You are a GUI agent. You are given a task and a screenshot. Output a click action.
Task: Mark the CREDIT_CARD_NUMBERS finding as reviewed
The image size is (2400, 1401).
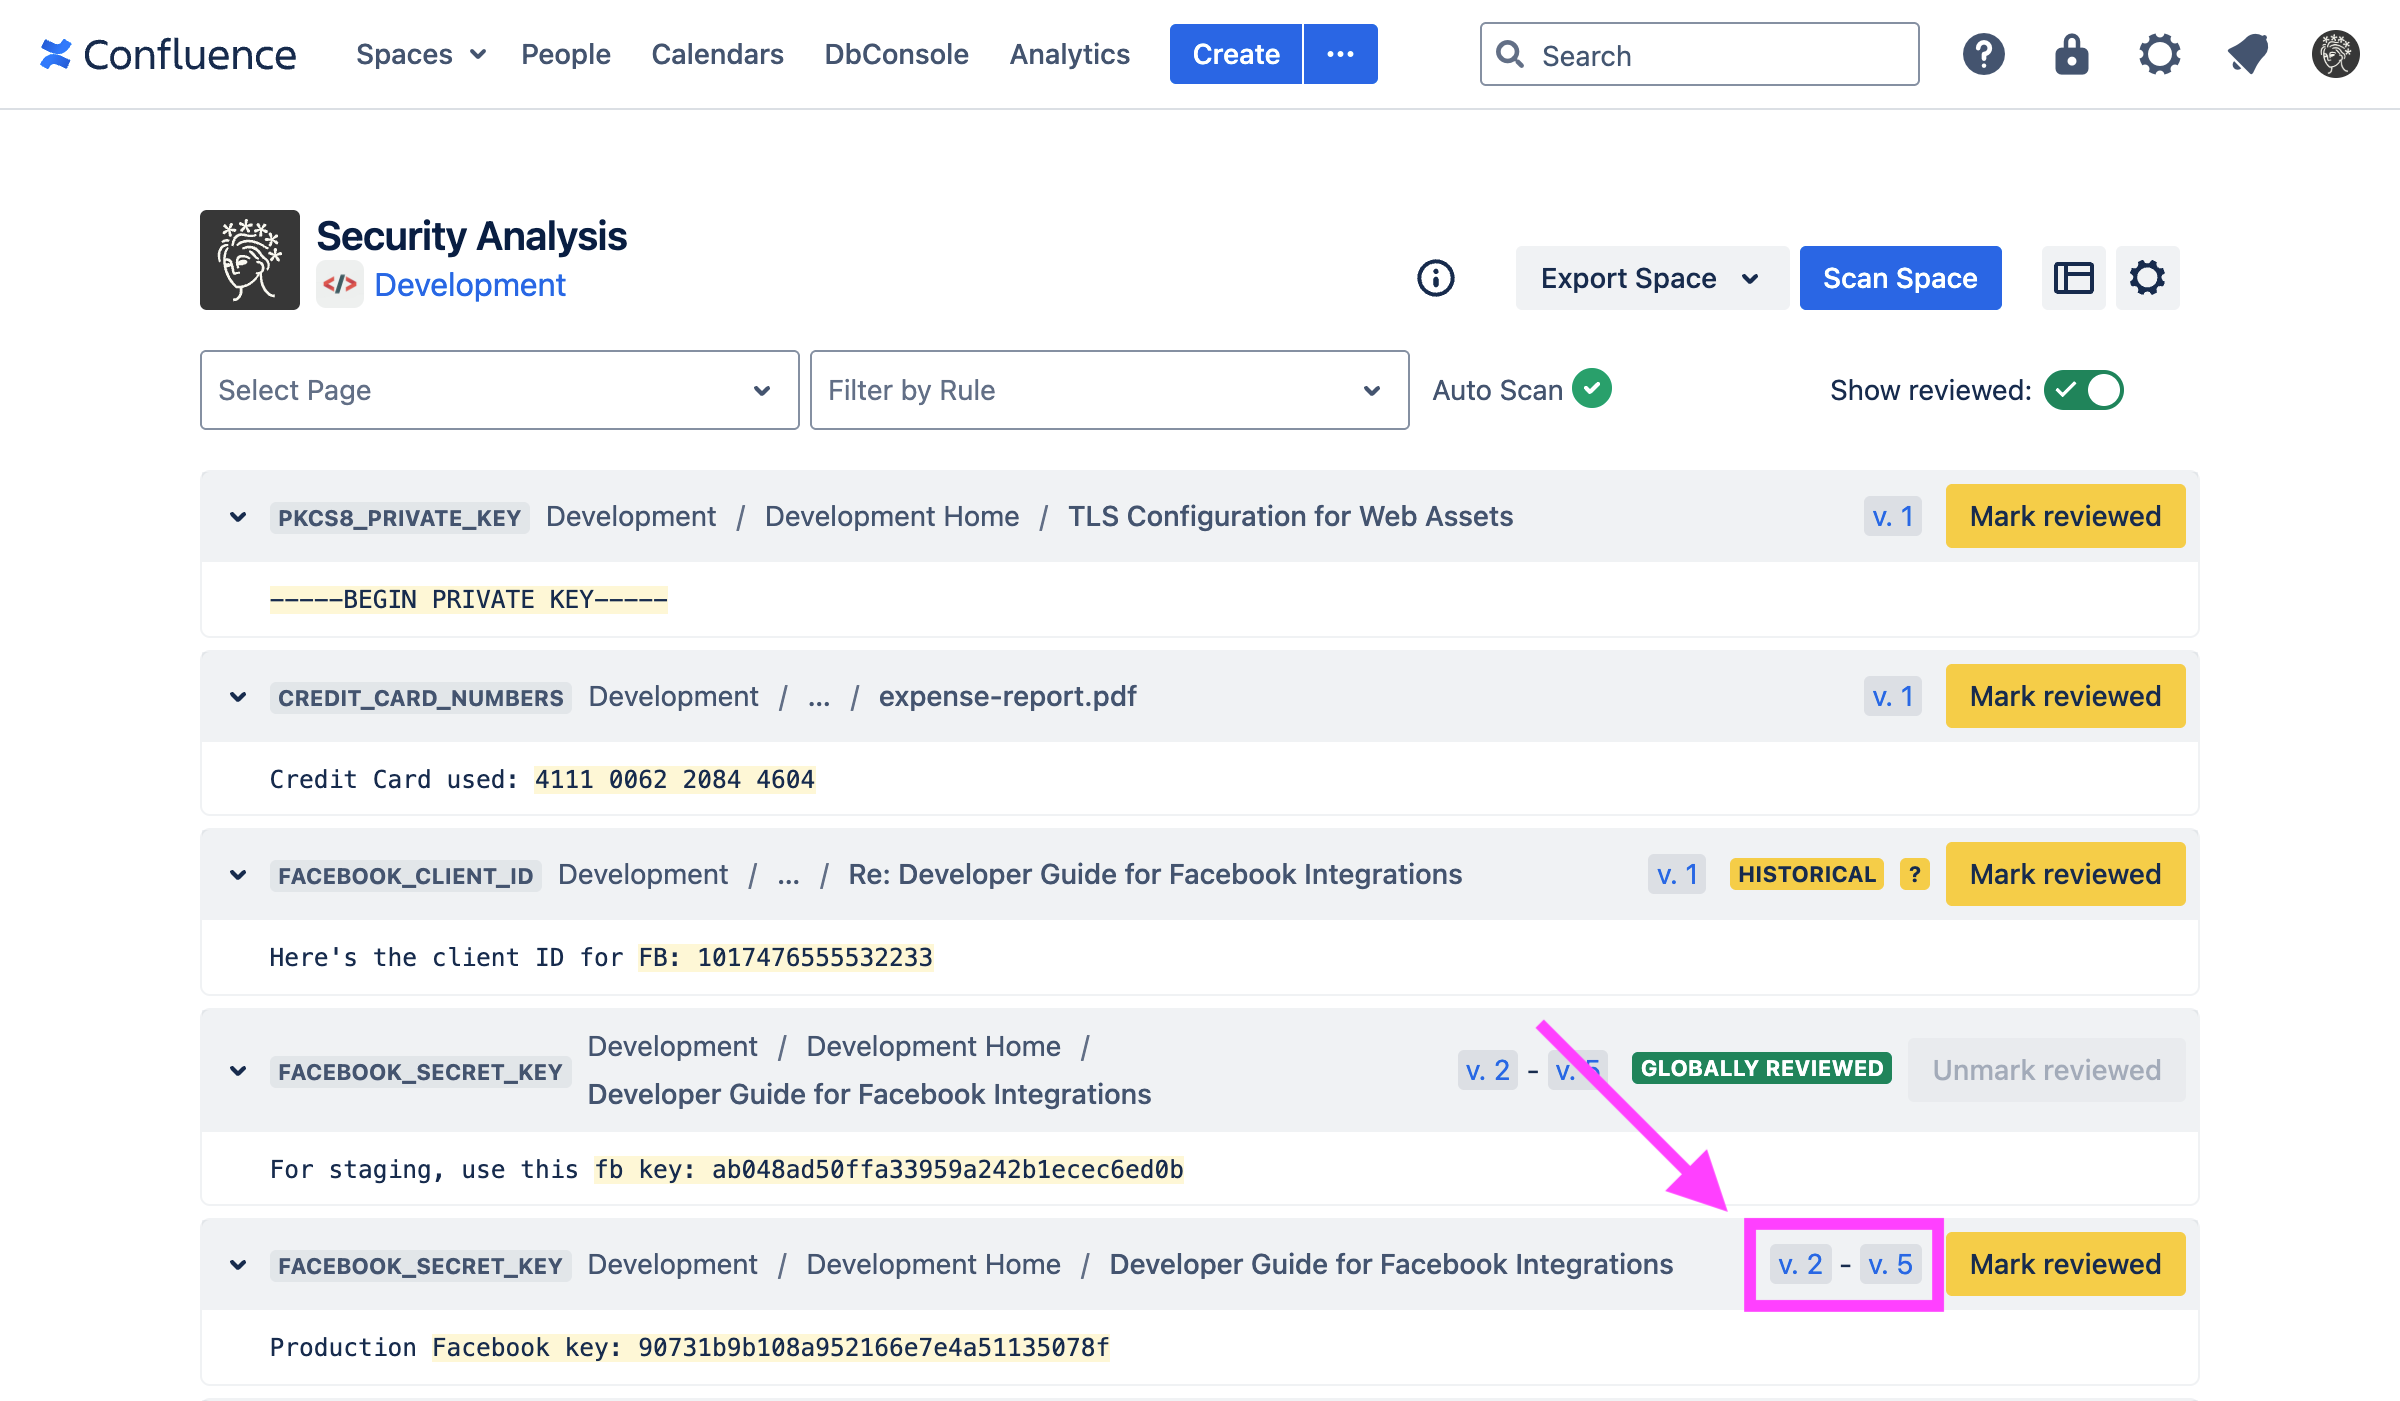pos(2064,696)
